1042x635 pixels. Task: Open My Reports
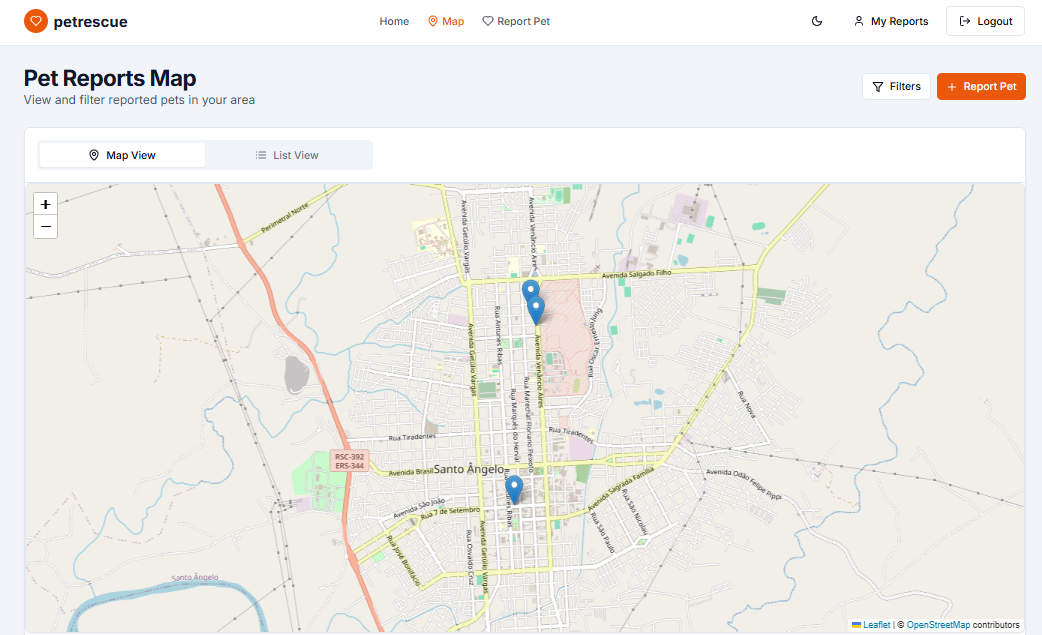pos(890,21)
